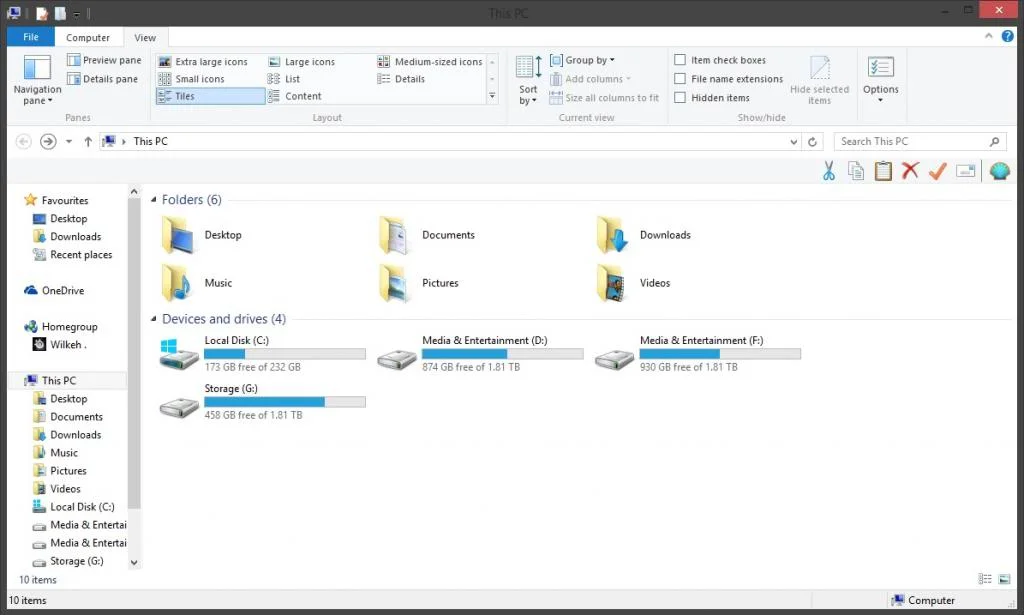This screenshot has height=615, width=1024.
Task: Switch to the View ribbon tab
Action: [x=145, y=38]
